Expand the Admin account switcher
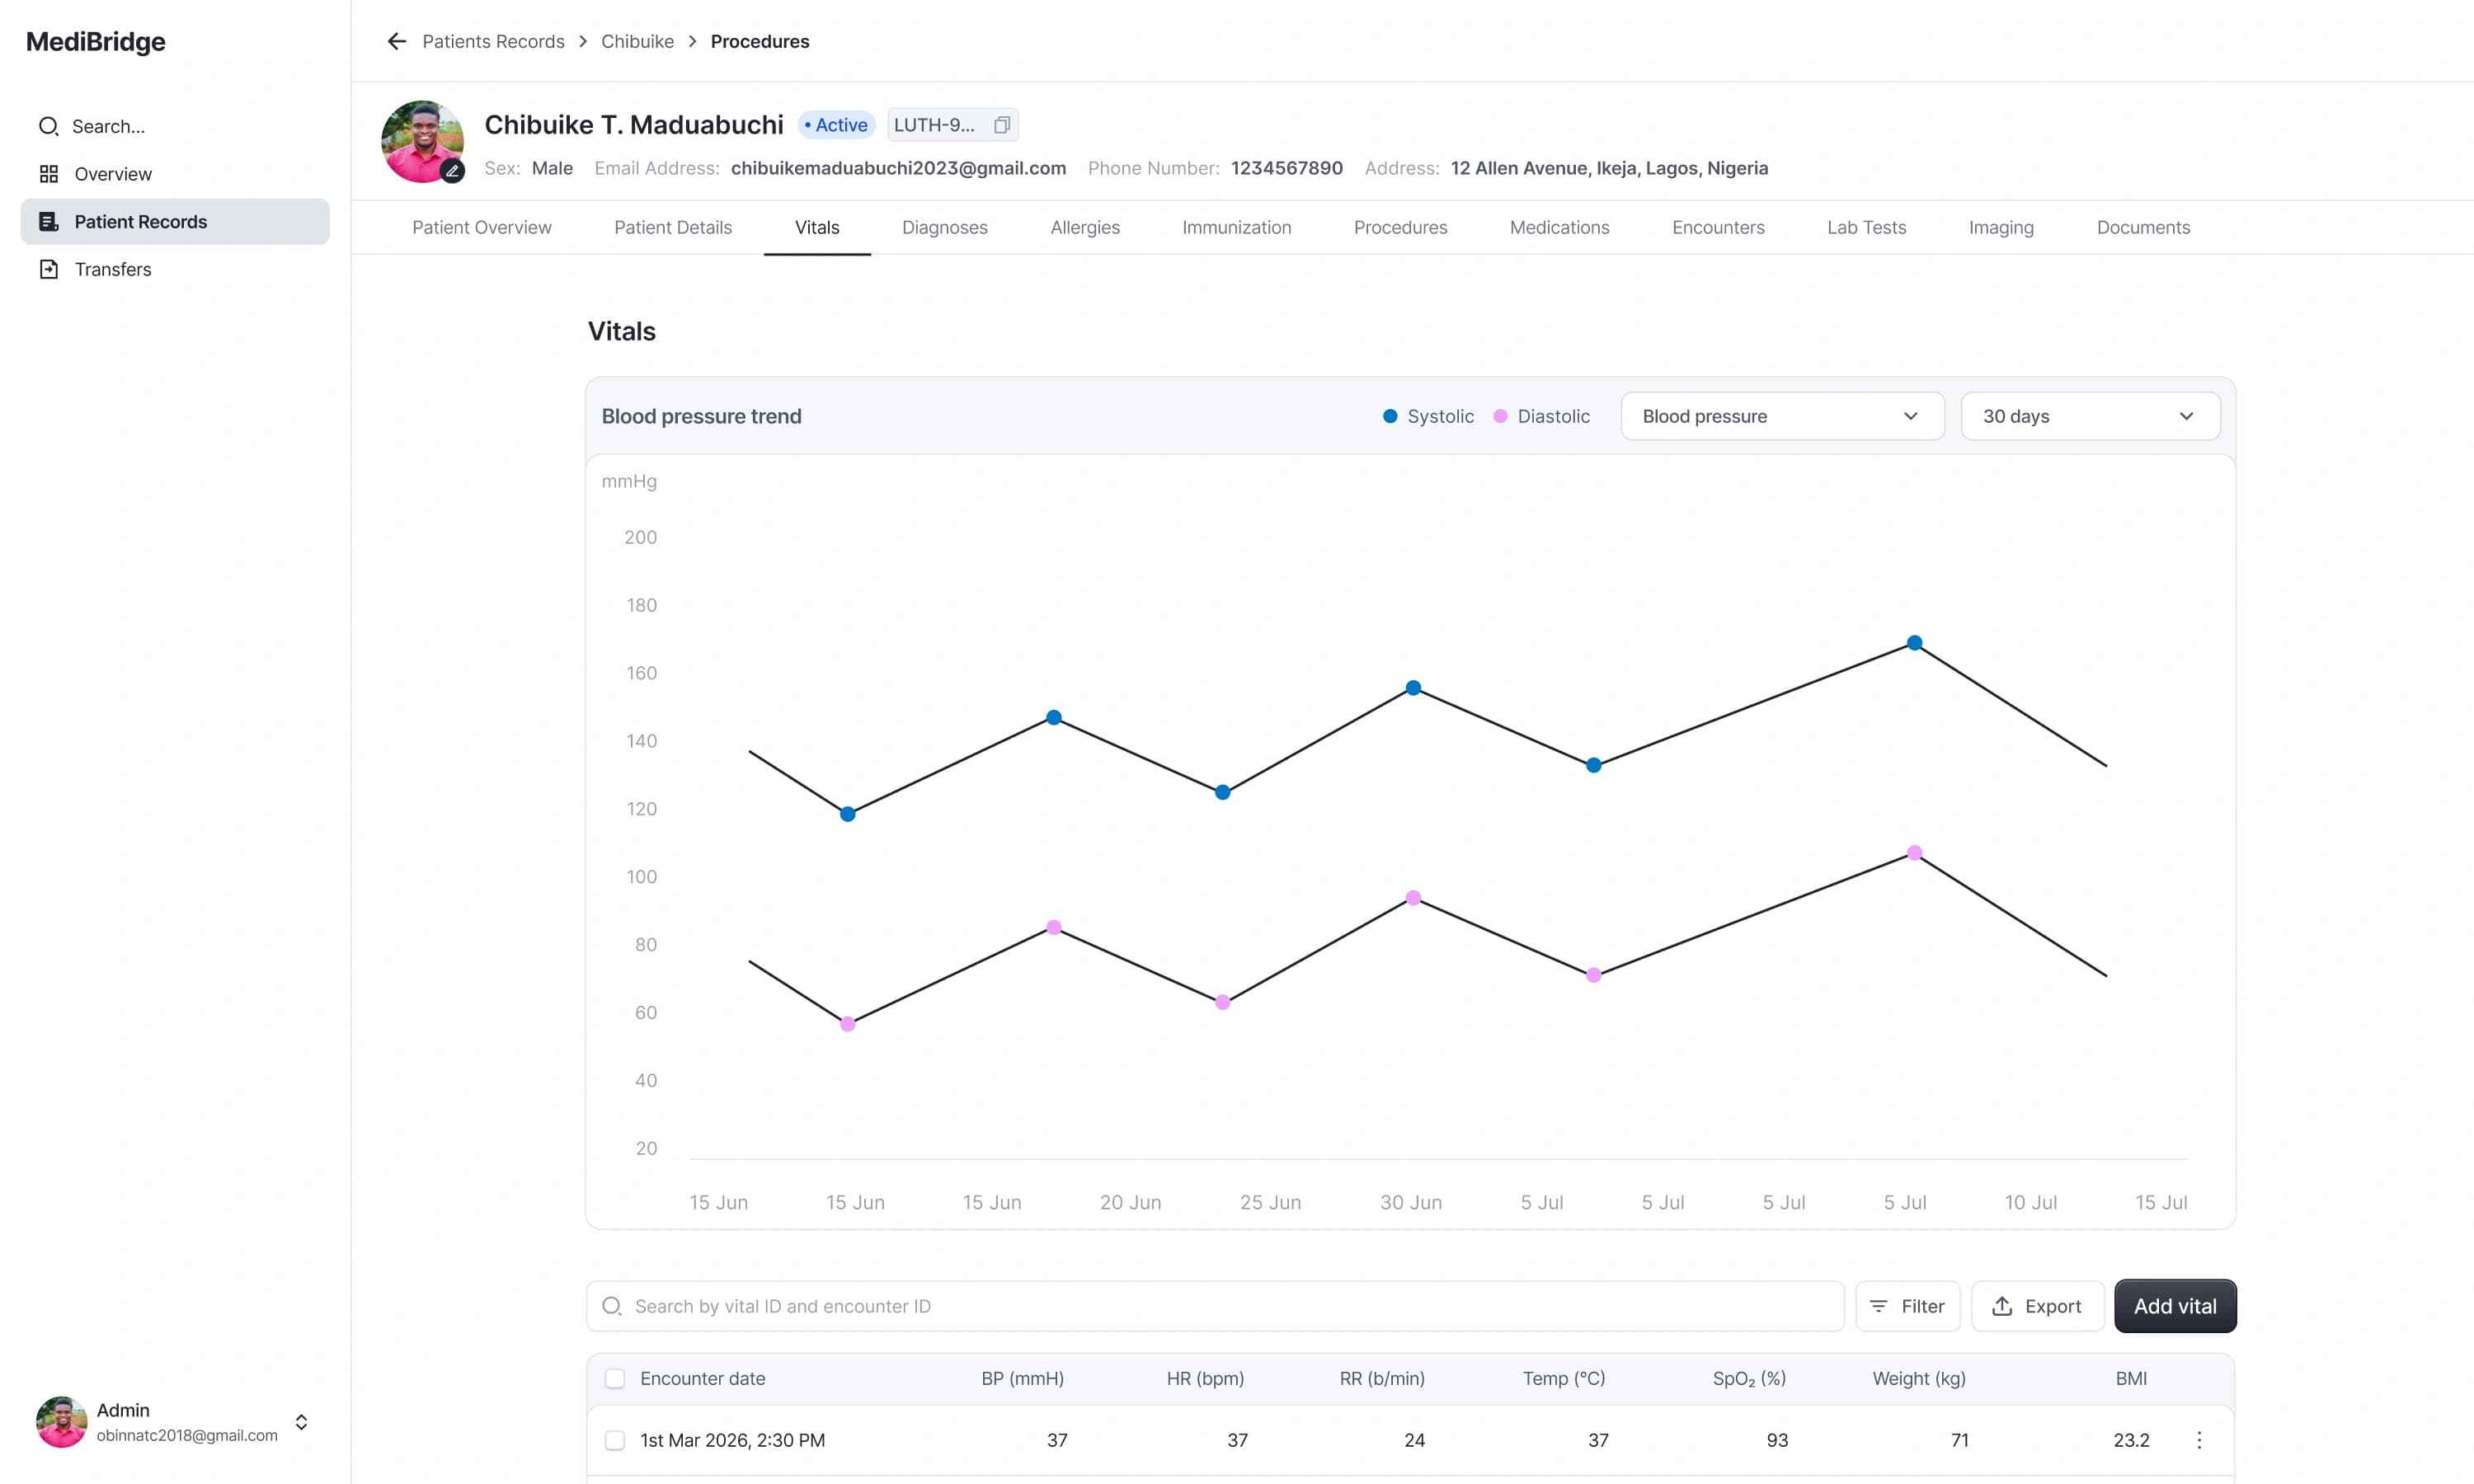 [x=301, y=1422]
